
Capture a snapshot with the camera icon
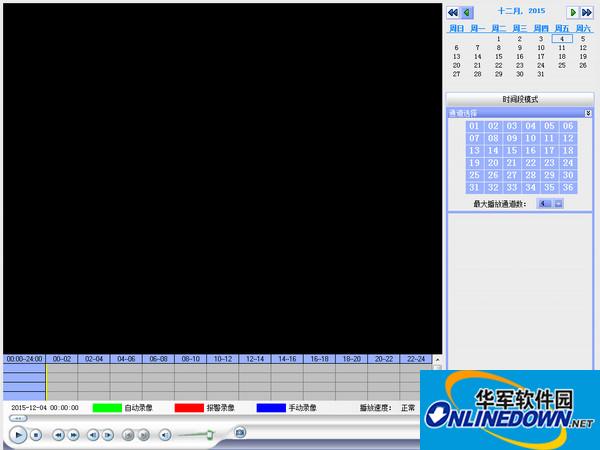tap(240, 432)
